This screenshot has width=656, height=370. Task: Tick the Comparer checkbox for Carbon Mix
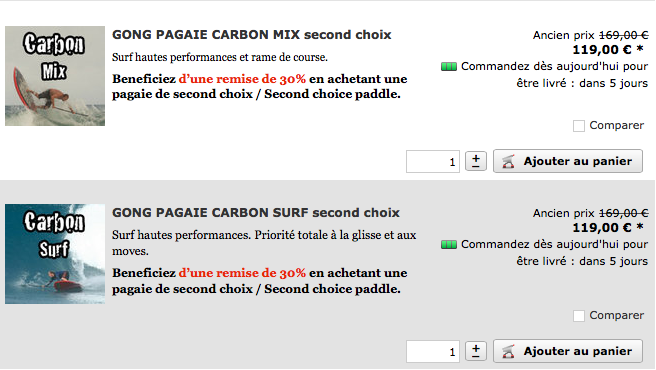point(579,126)
